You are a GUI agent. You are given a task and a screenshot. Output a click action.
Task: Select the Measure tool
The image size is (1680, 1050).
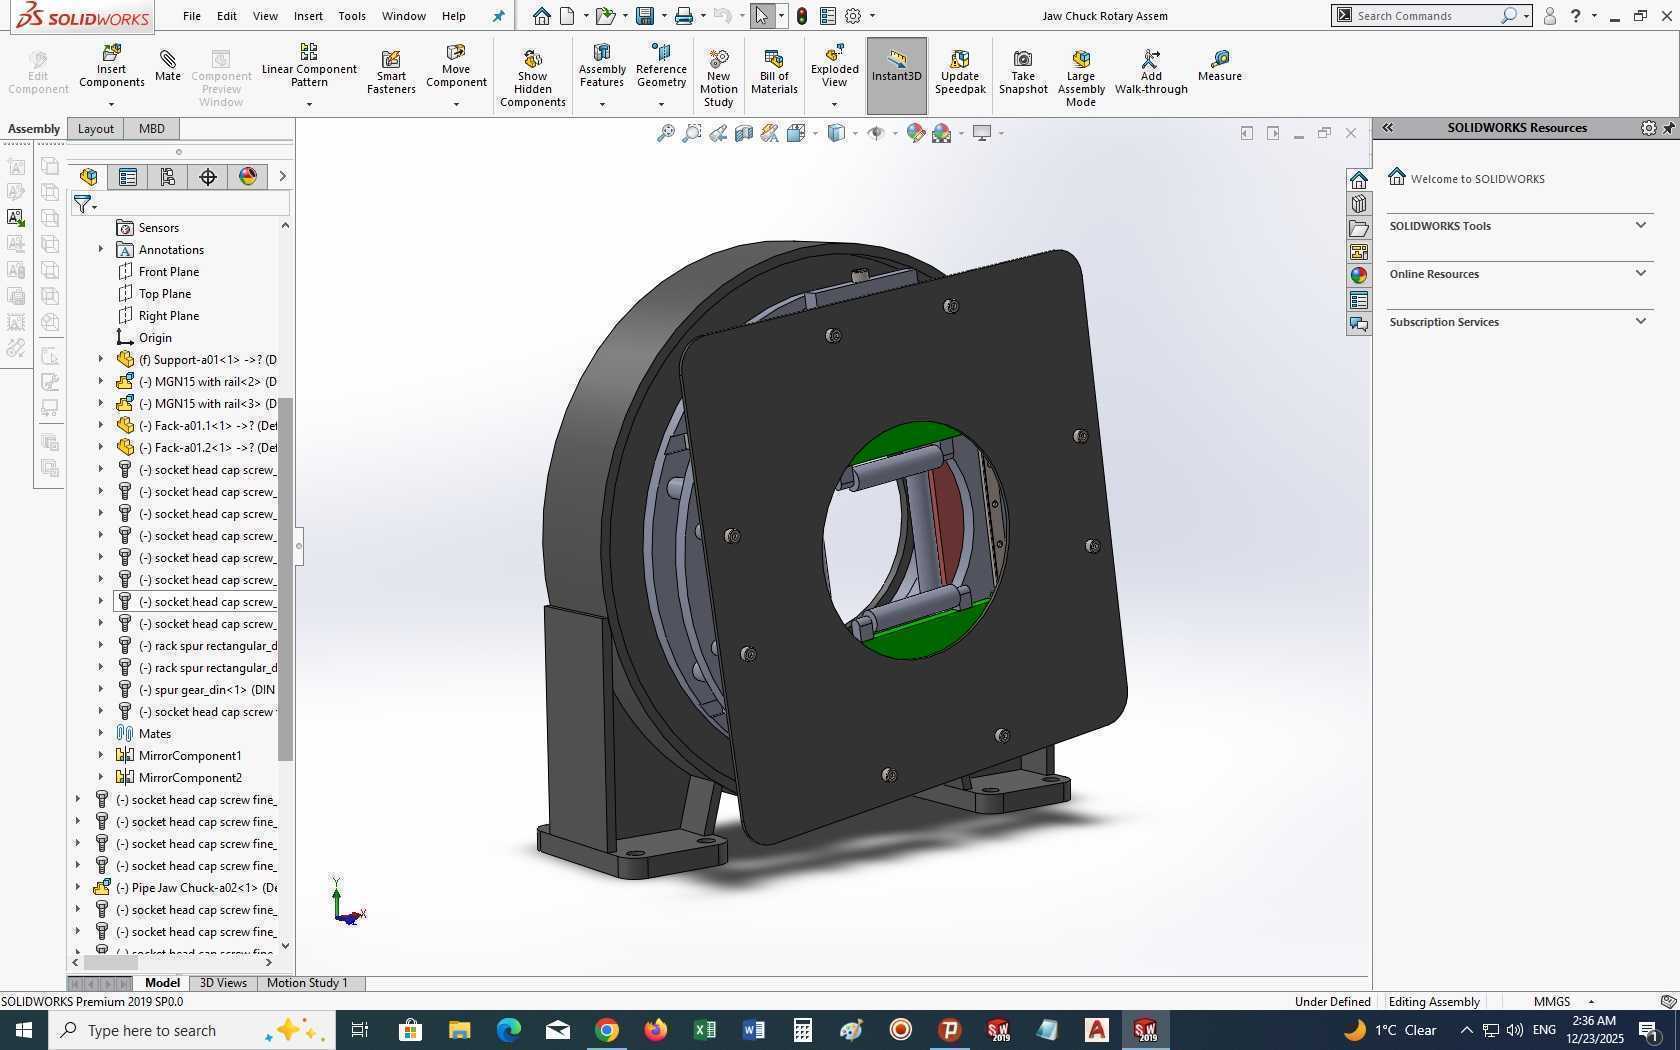click(x=1219, y=66)
